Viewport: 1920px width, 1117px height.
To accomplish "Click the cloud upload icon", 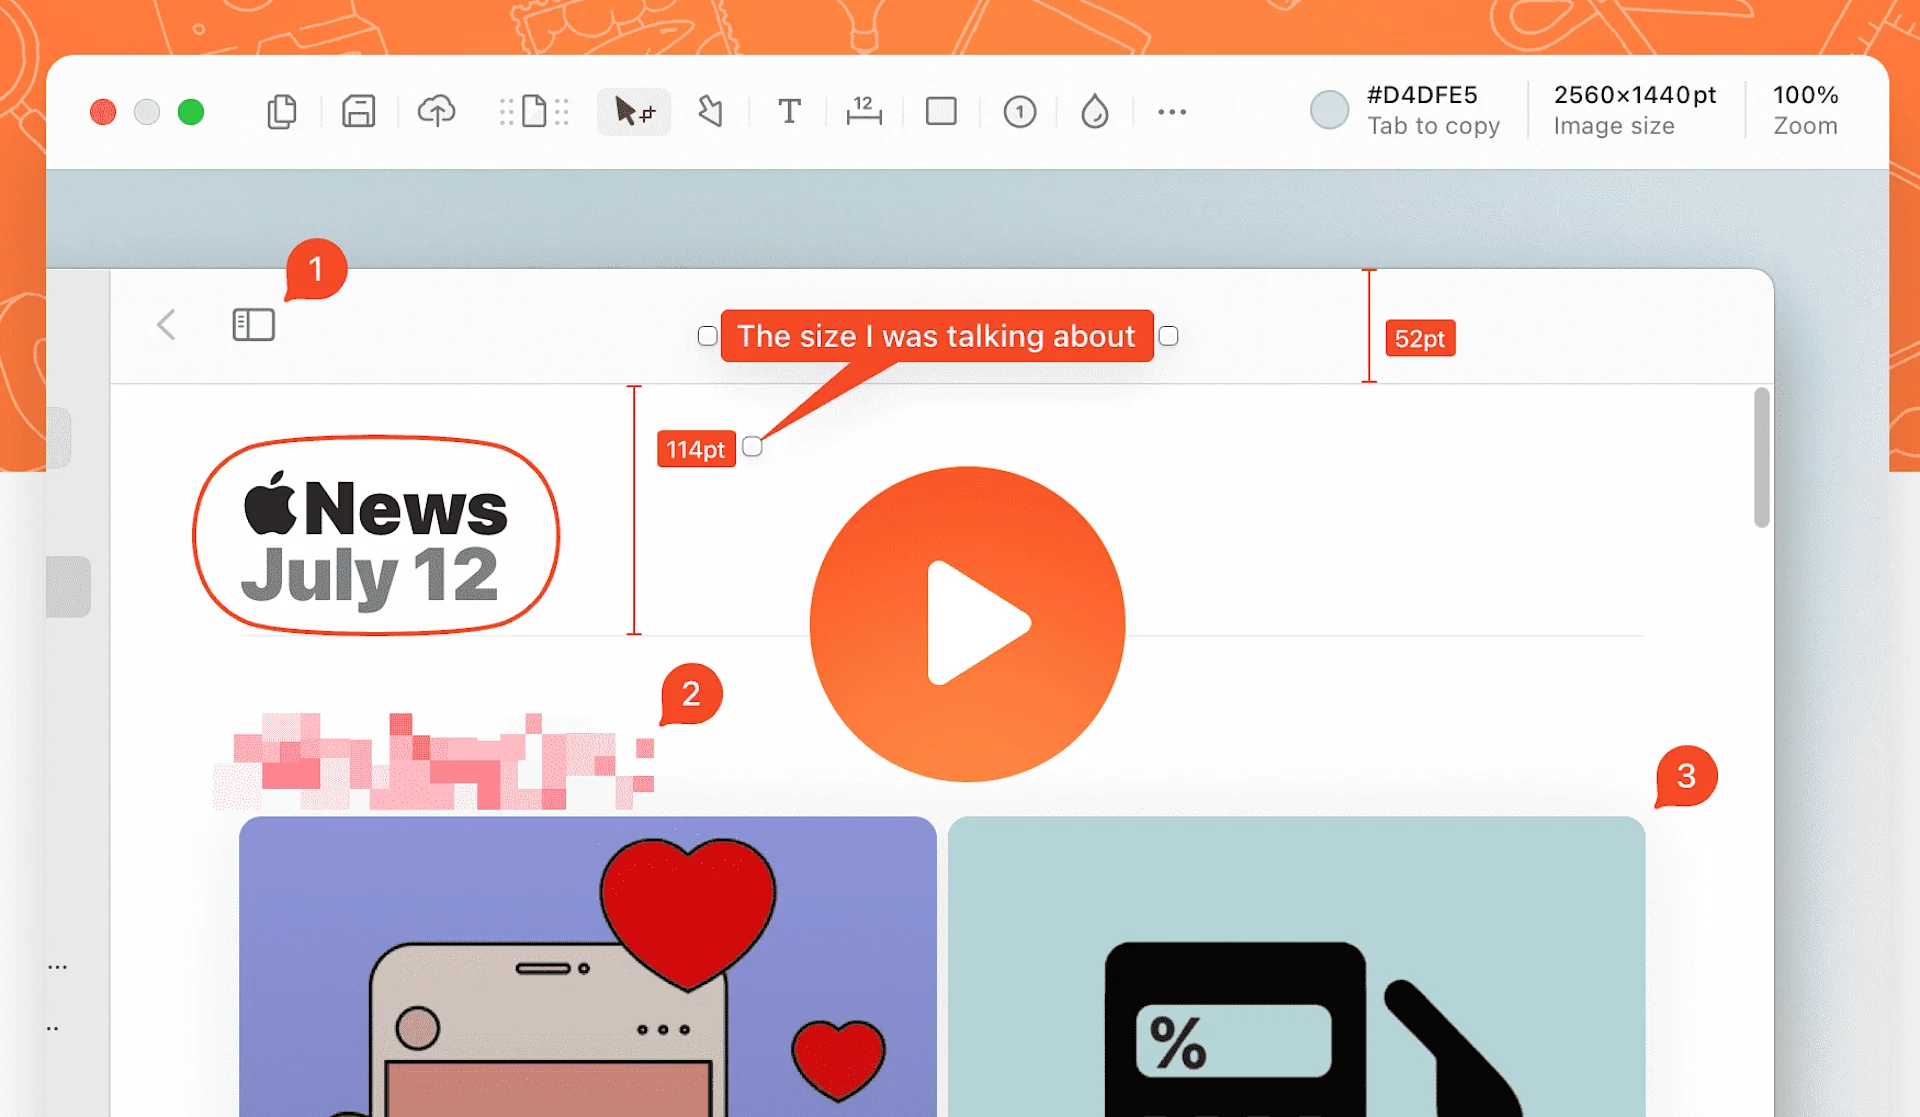I will tap(436, 111).
